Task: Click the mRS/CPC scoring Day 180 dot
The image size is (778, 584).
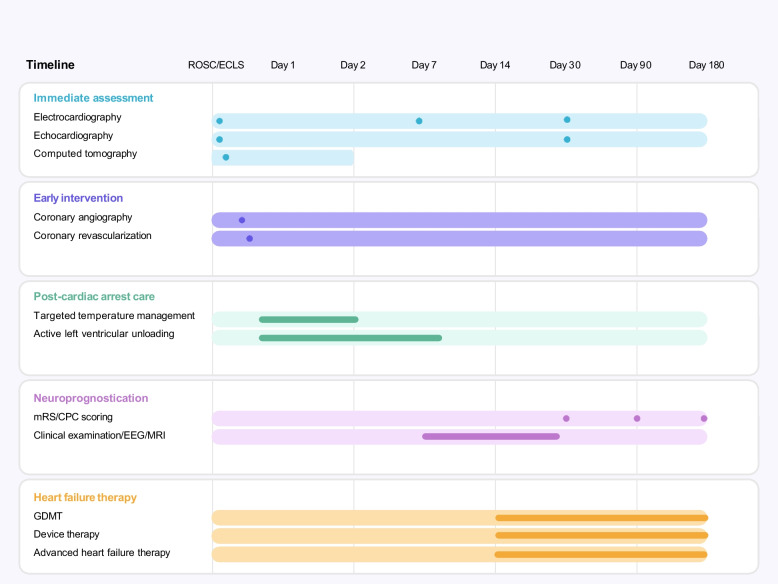Action: point(704,419)
